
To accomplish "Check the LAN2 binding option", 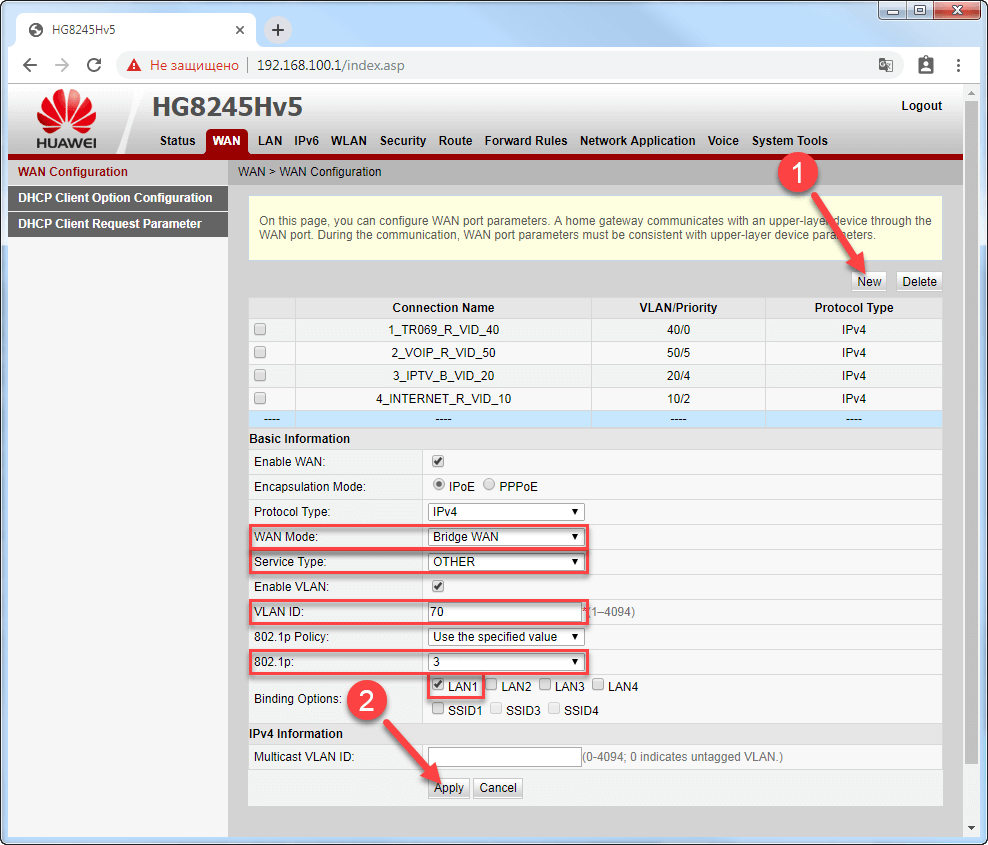I will pos(491,685).
